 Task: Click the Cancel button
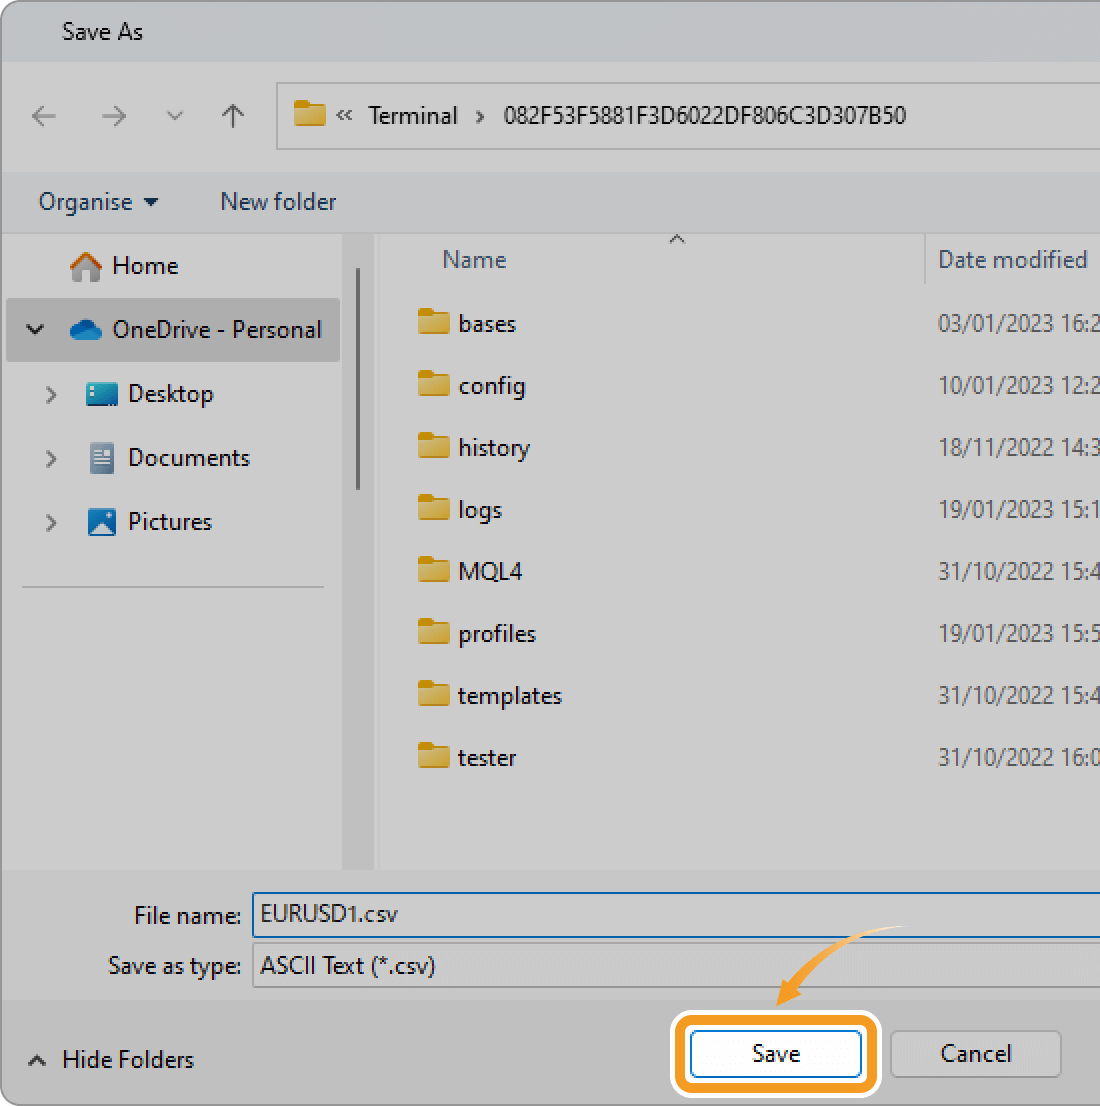pos(976,1054)
